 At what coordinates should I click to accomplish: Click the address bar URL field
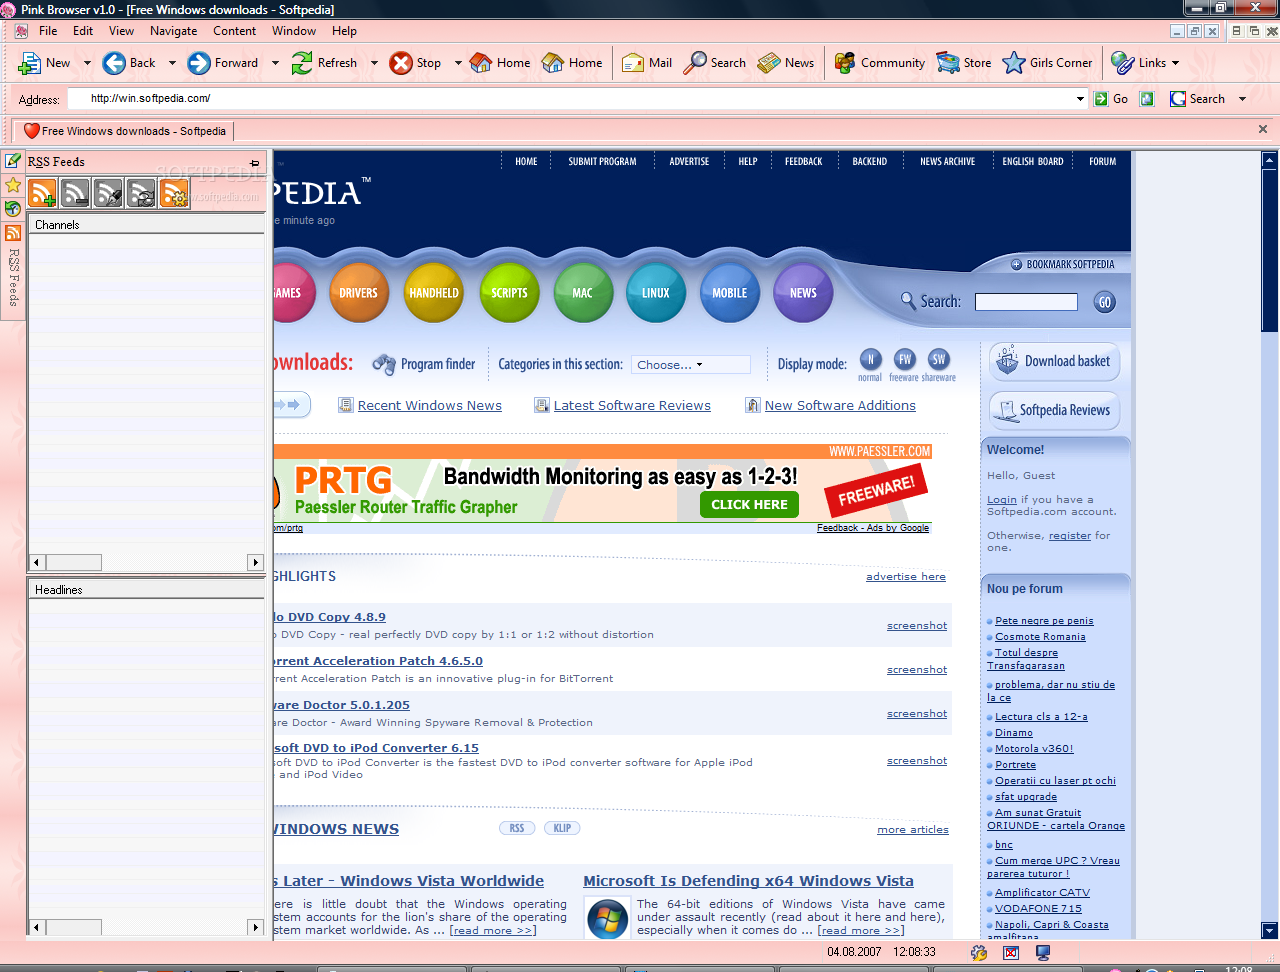pyautogui.click(x=578, y=99)
